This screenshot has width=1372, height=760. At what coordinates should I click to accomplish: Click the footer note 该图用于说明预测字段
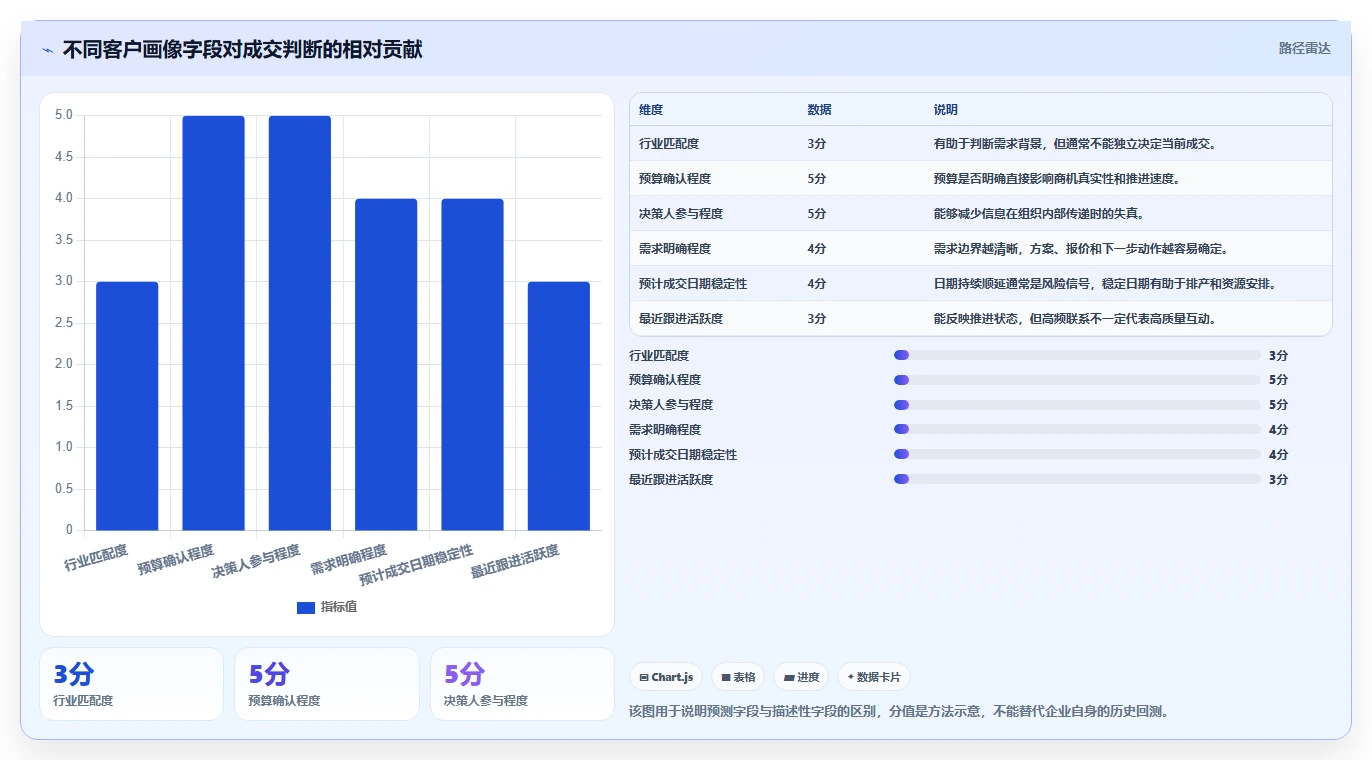(x=899, y=712)
